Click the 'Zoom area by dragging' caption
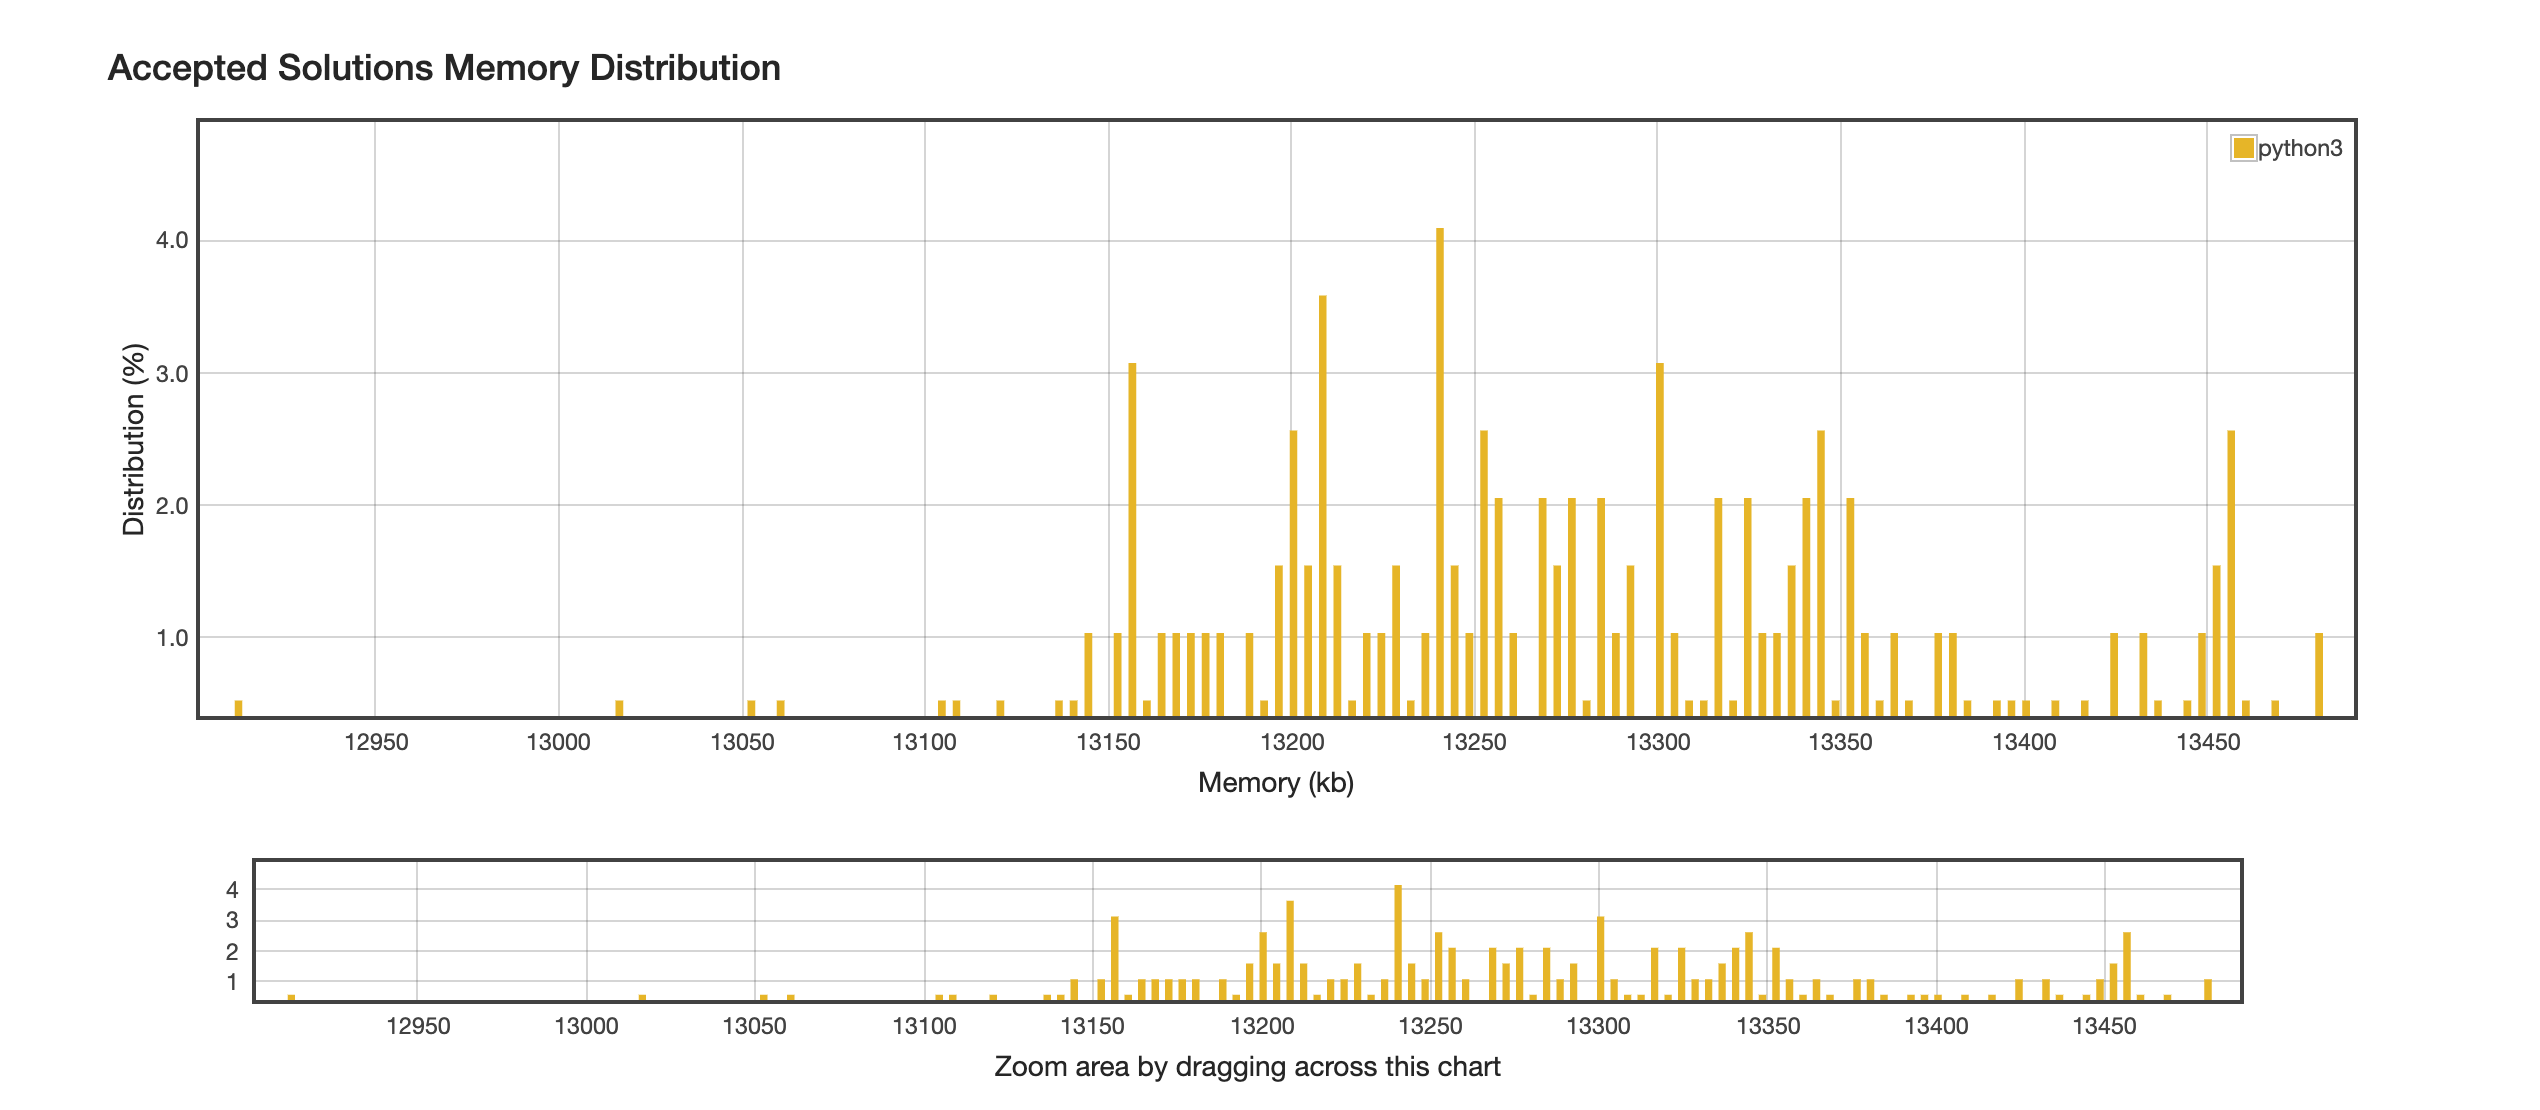The width and height of the screenshot is (2540, 1110). (x=1247, y=1067)
